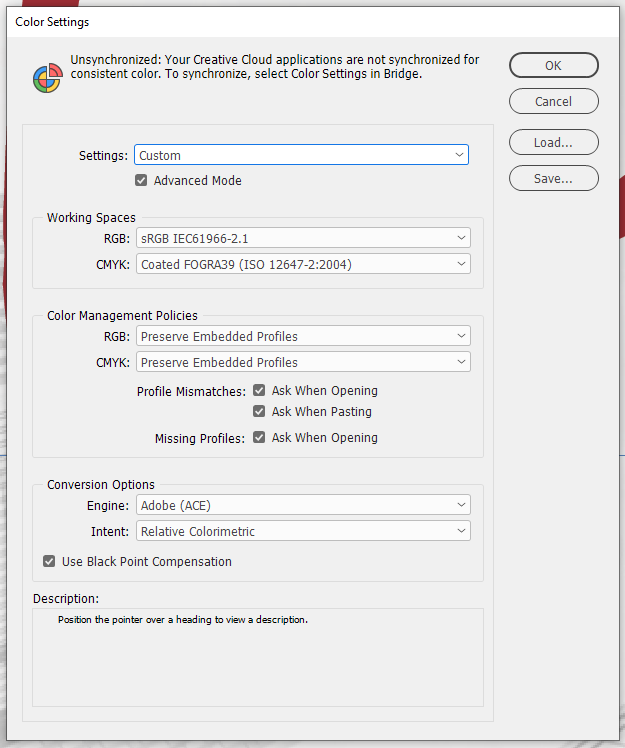Click the Description text area

coord(258,657)
